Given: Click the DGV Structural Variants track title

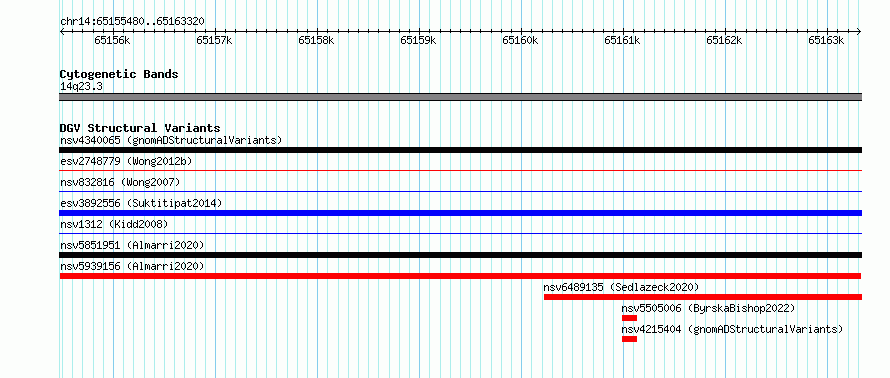Looking at the screenshot, I should [140, 128].
